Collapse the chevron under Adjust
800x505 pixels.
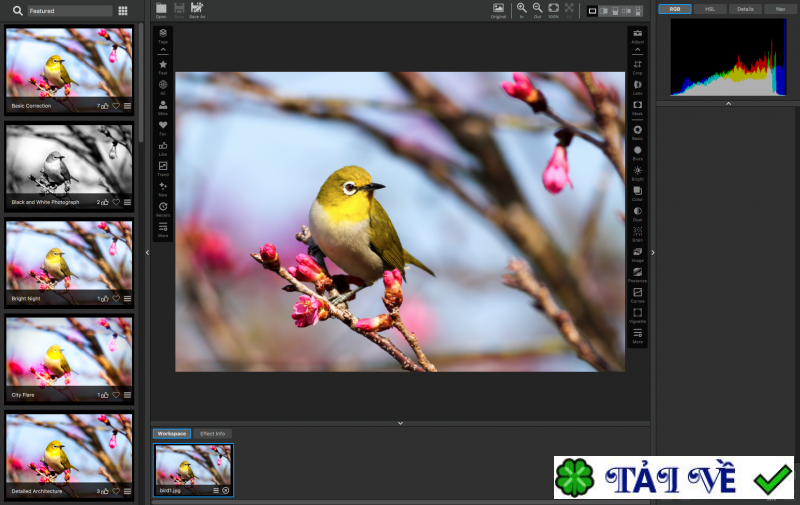pos(637,49)
